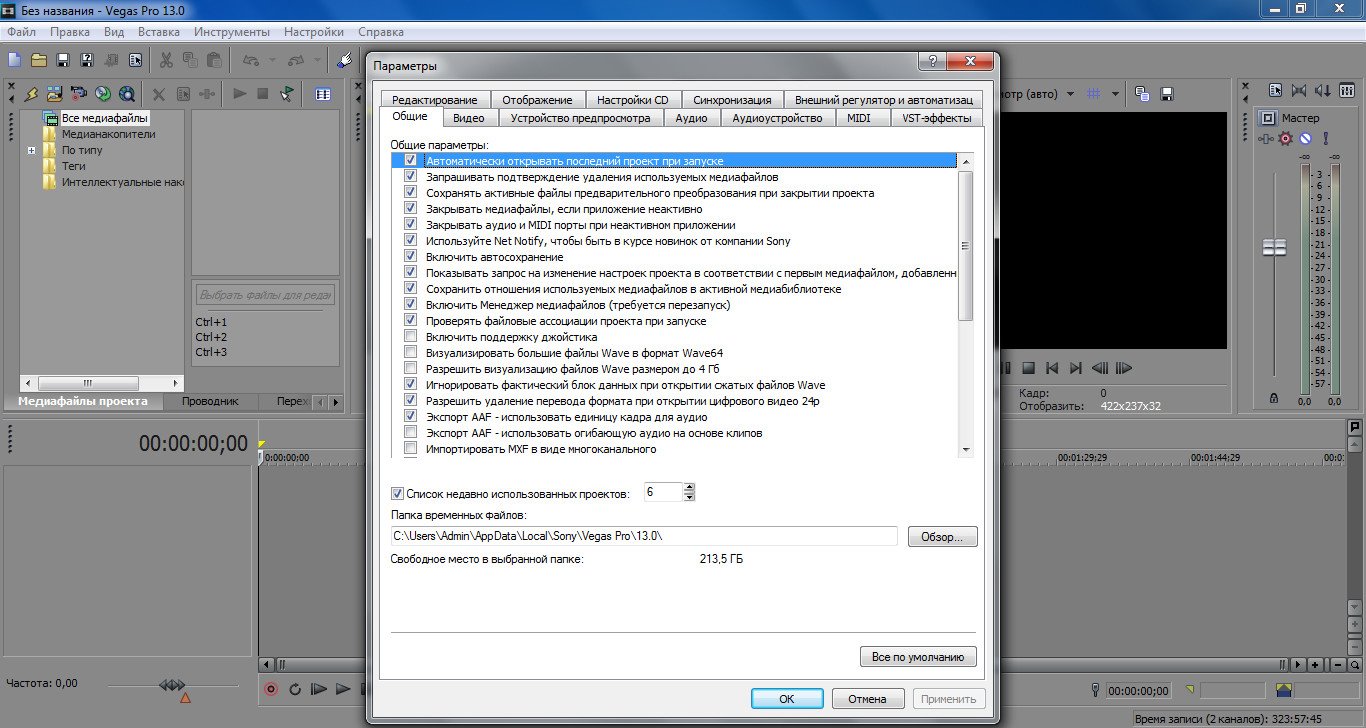The image size is (1366, 728).
Task: Click the red Automation Settings gear in Master bus
Action: click(1286, 138)
